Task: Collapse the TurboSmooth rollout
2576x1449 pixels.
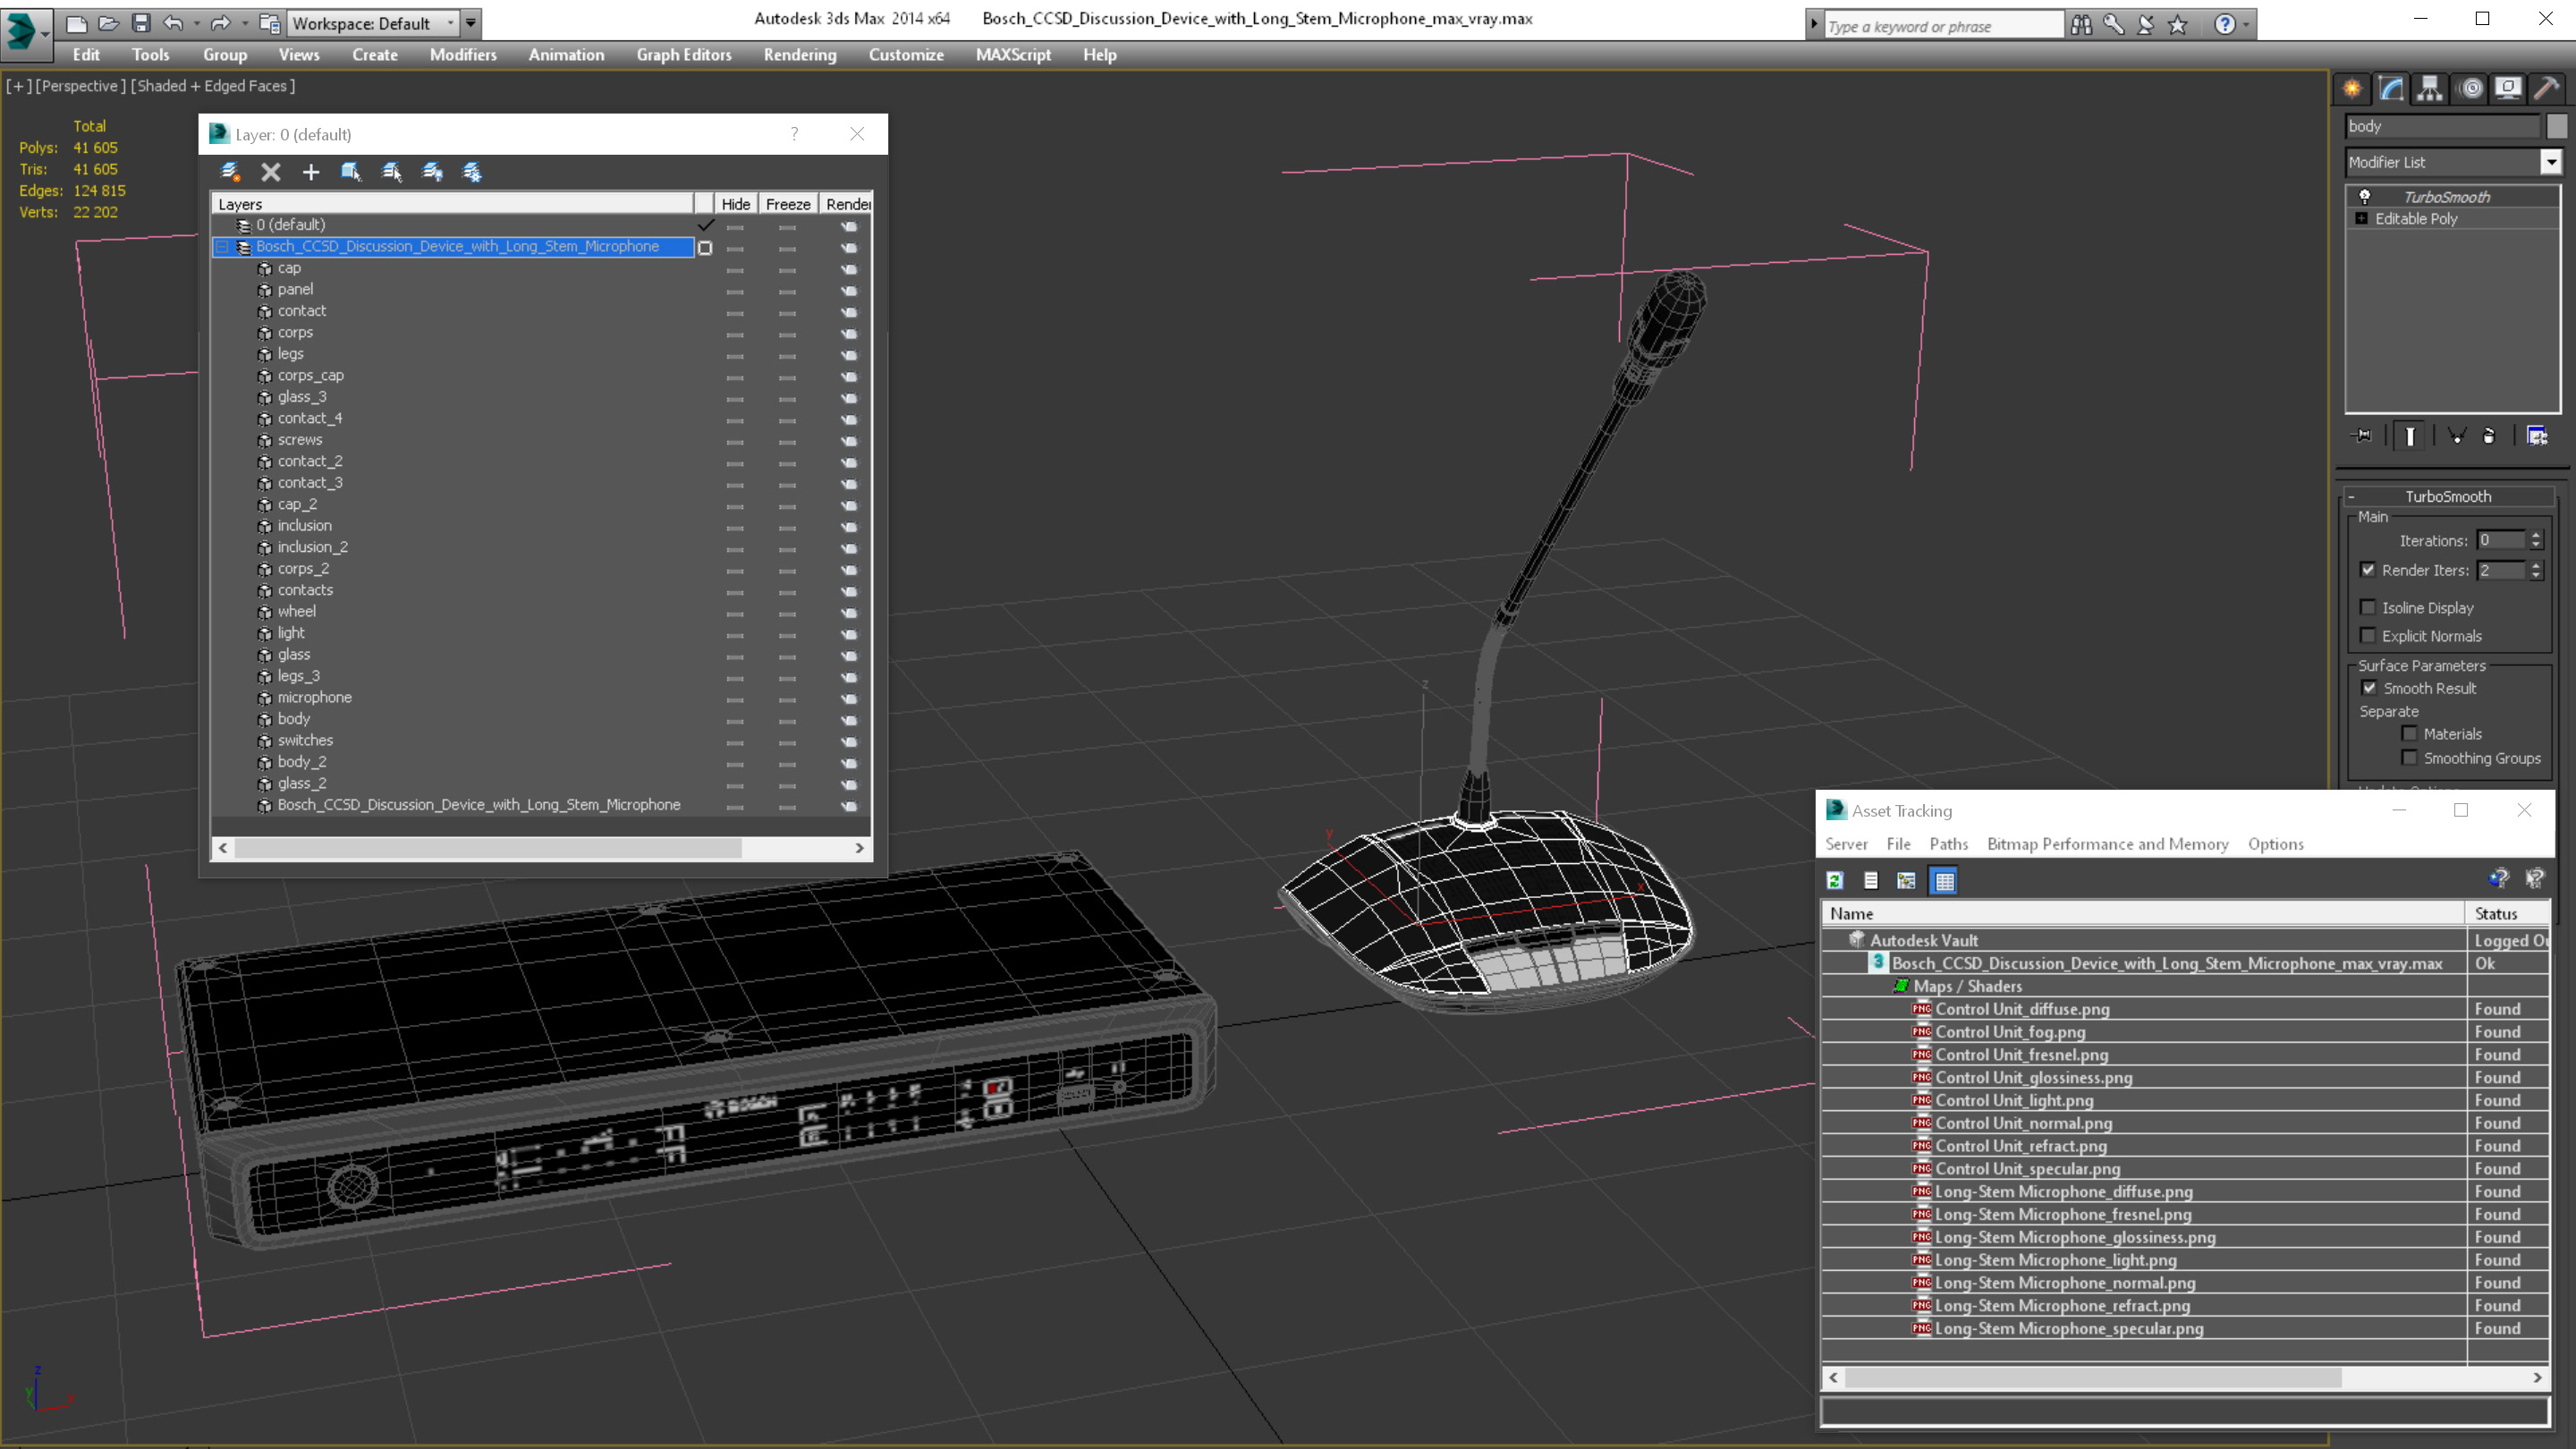Action: pos(2352,496)
